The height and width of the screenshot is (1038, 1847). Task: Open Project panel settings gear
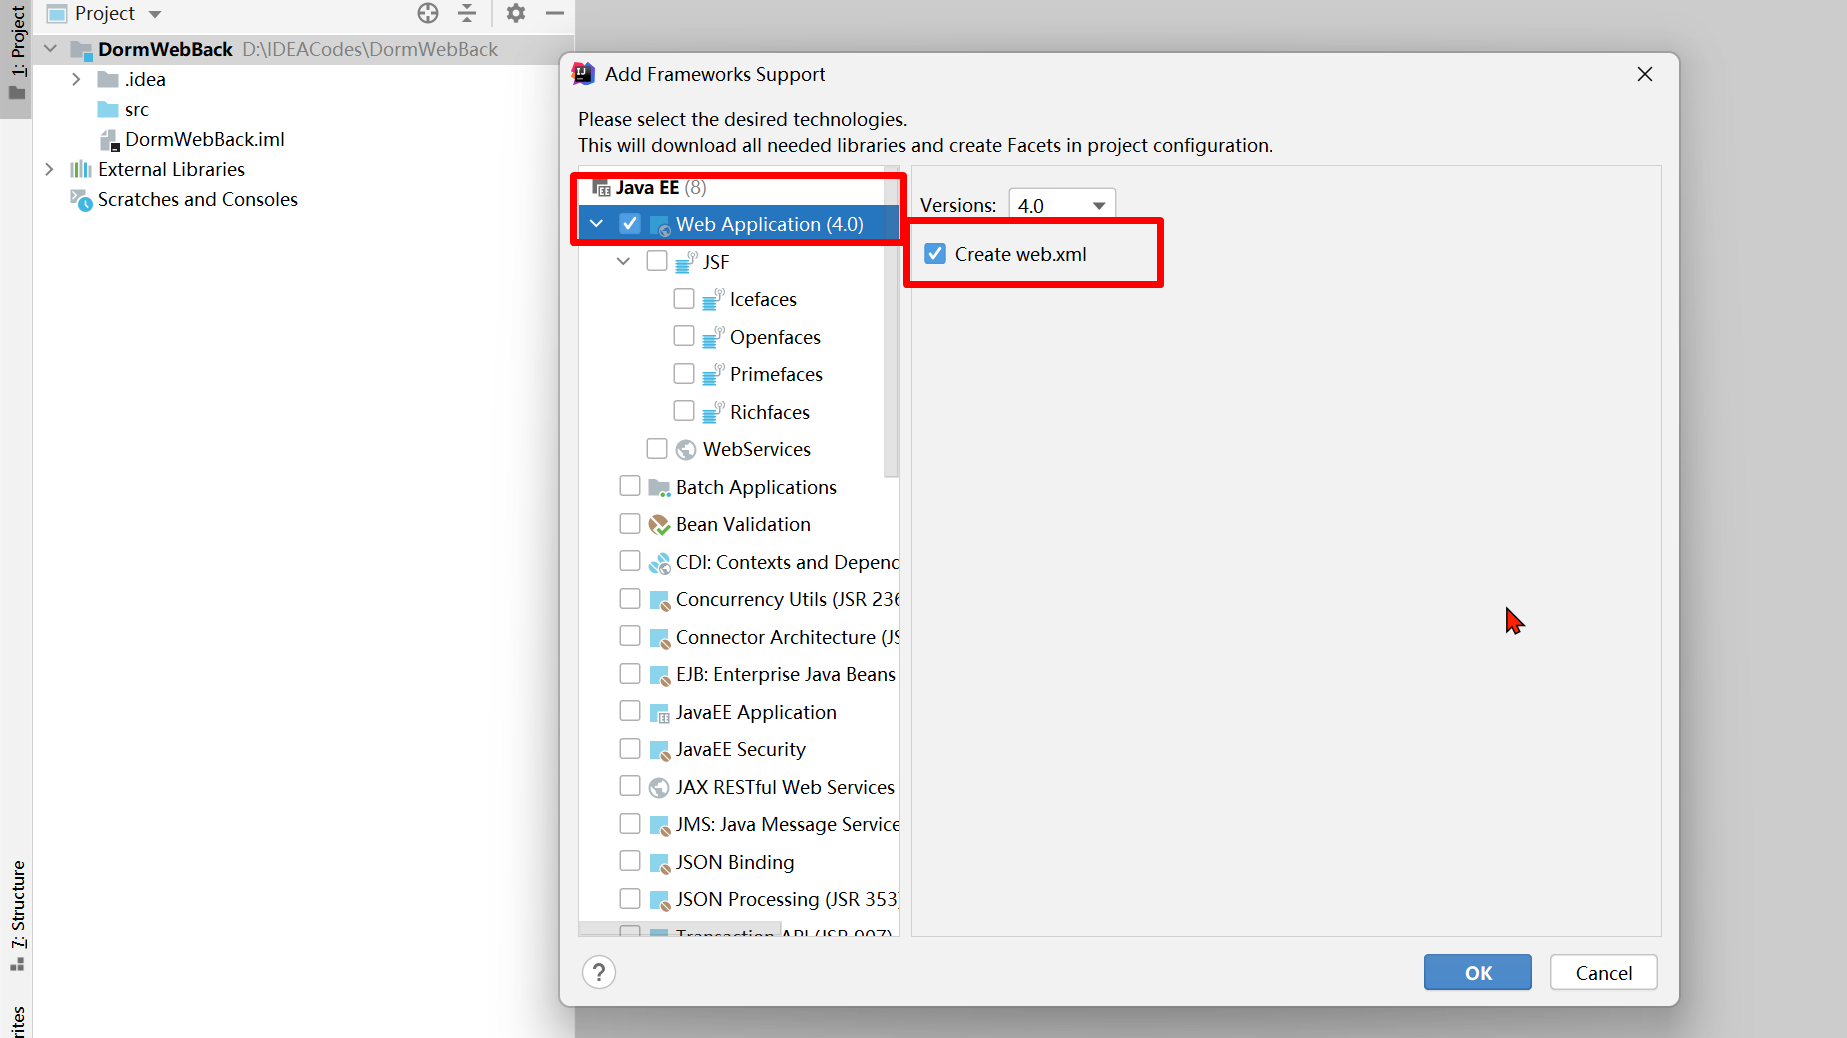tap(516, 13)
